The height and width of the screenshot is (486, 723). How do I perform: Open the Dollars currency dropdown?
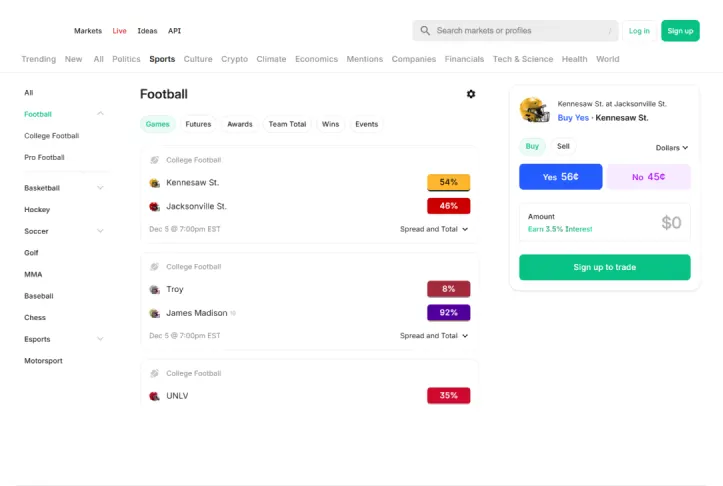[x=671, y=147]
